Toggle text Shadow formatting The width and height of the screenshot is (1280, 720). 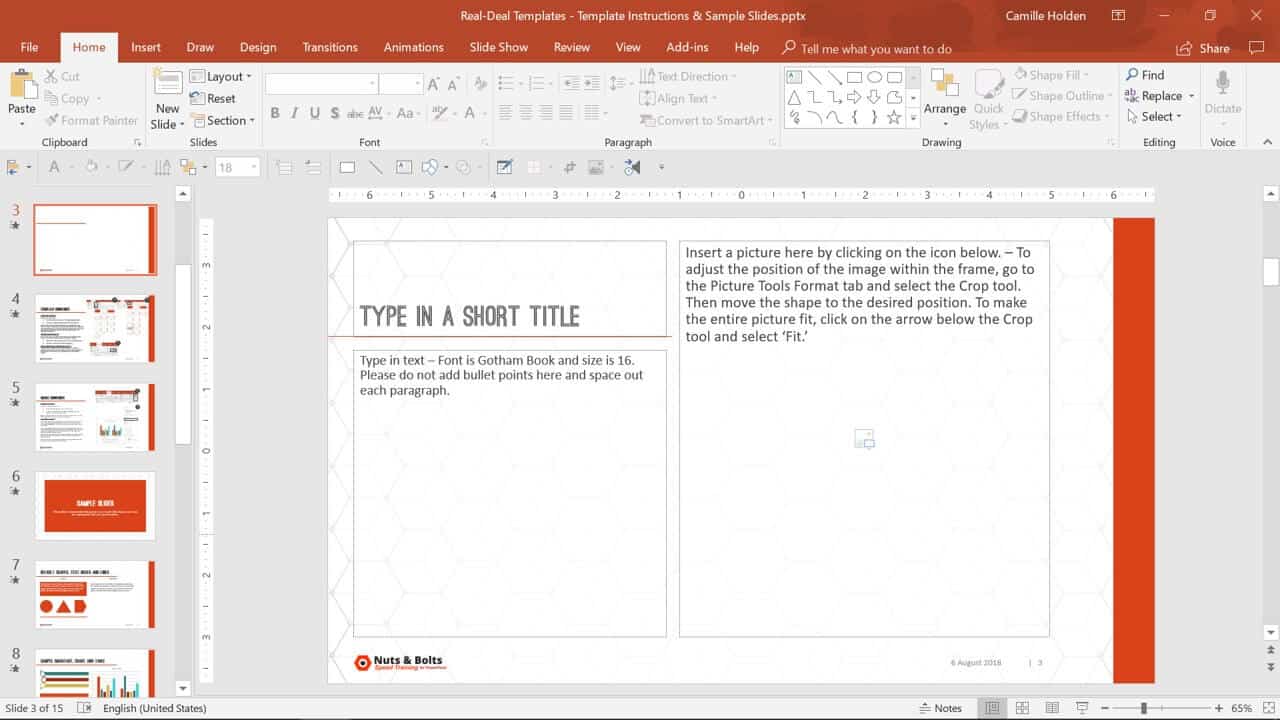(x=334, y=113)
